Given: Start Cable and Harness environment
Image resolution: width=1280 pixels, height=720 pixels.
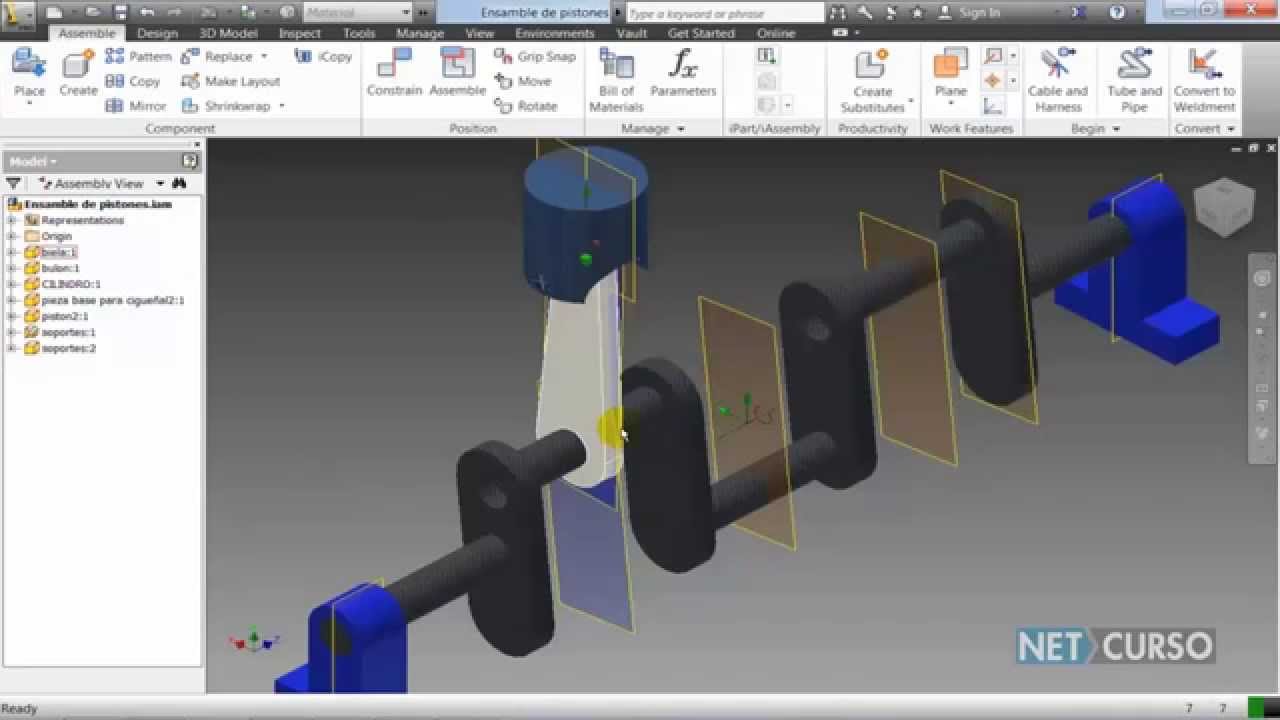Looking at the screenshot, I should coord(1058,80).
